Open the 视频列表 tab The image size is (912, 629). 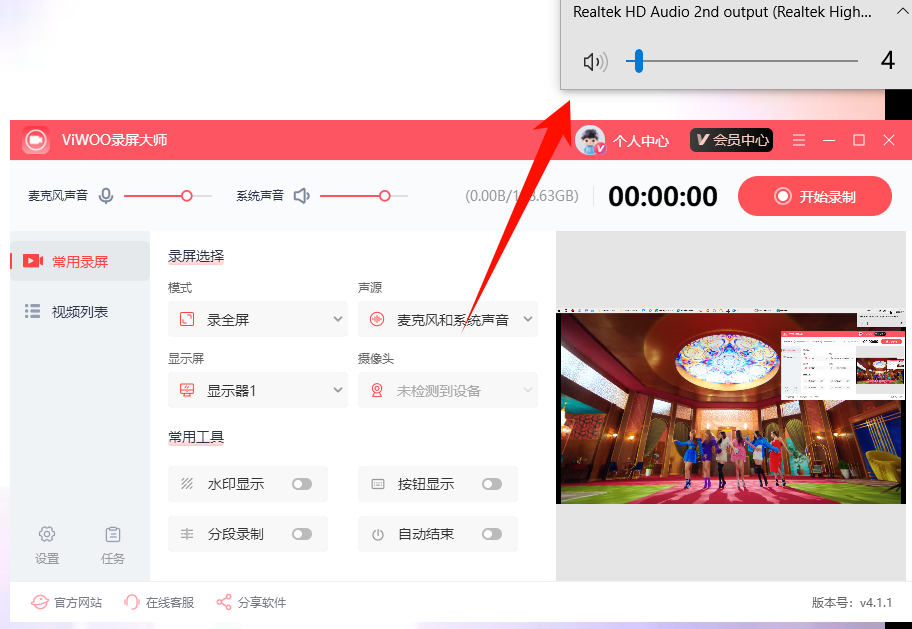[80, 311]
